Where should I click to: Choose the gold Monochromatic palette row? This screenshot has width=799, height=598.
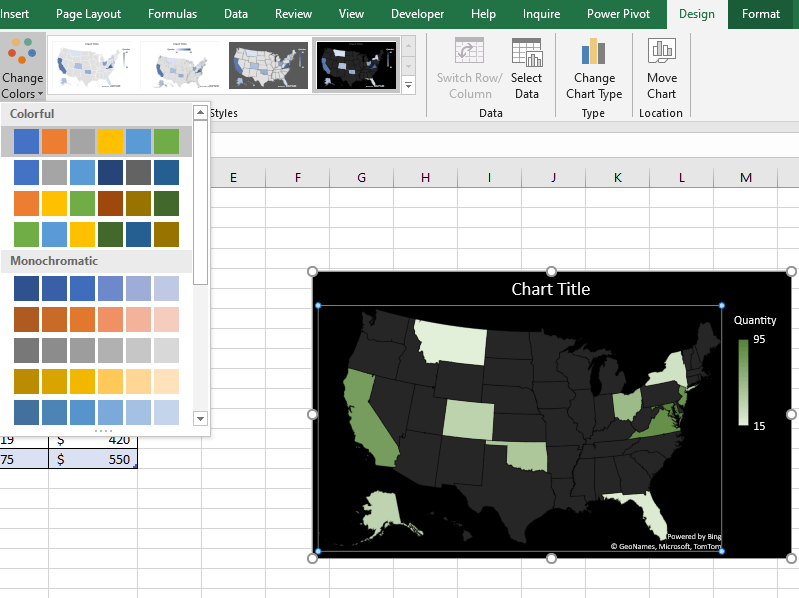tap(96, 382)
